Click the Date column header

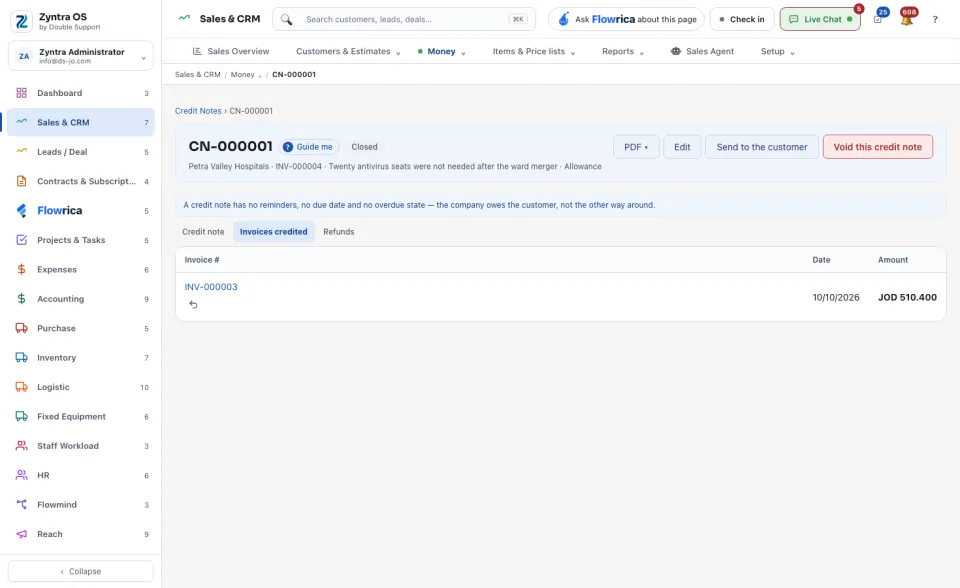821,260
